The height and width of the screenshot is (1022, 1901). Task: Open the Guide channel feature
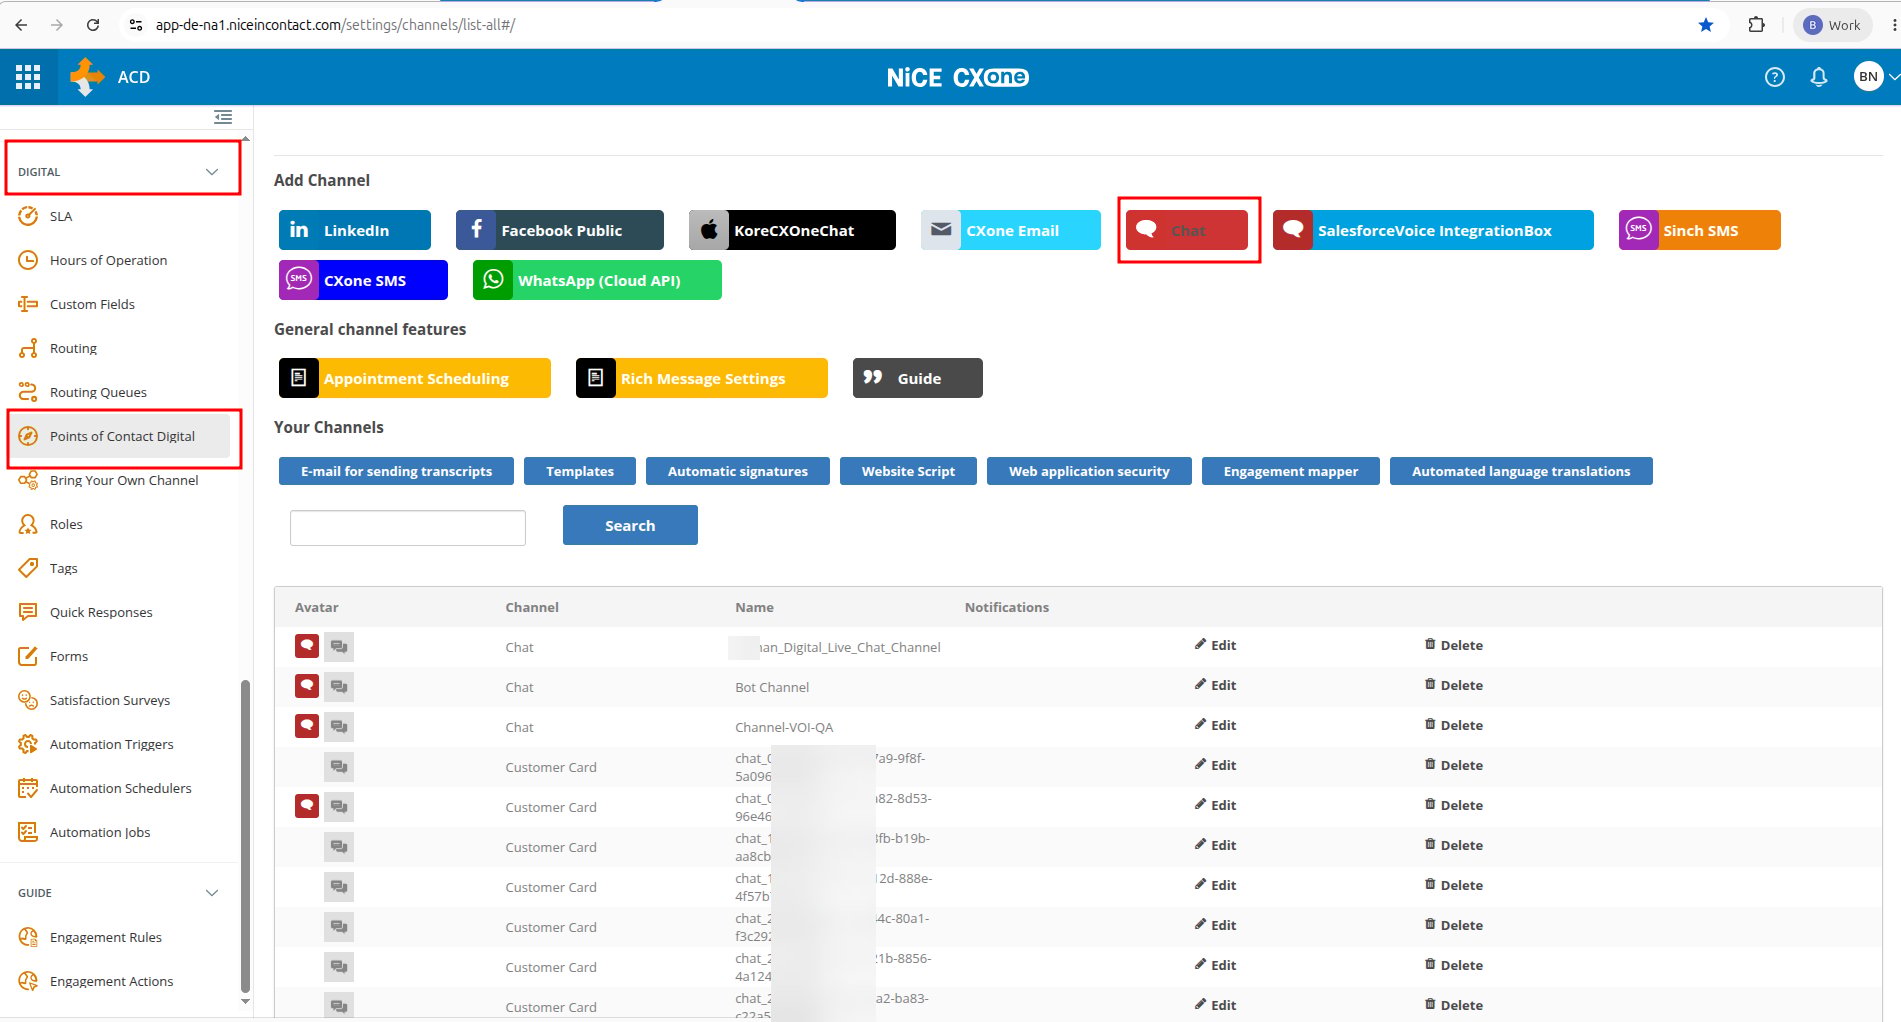tap(918, 378)
